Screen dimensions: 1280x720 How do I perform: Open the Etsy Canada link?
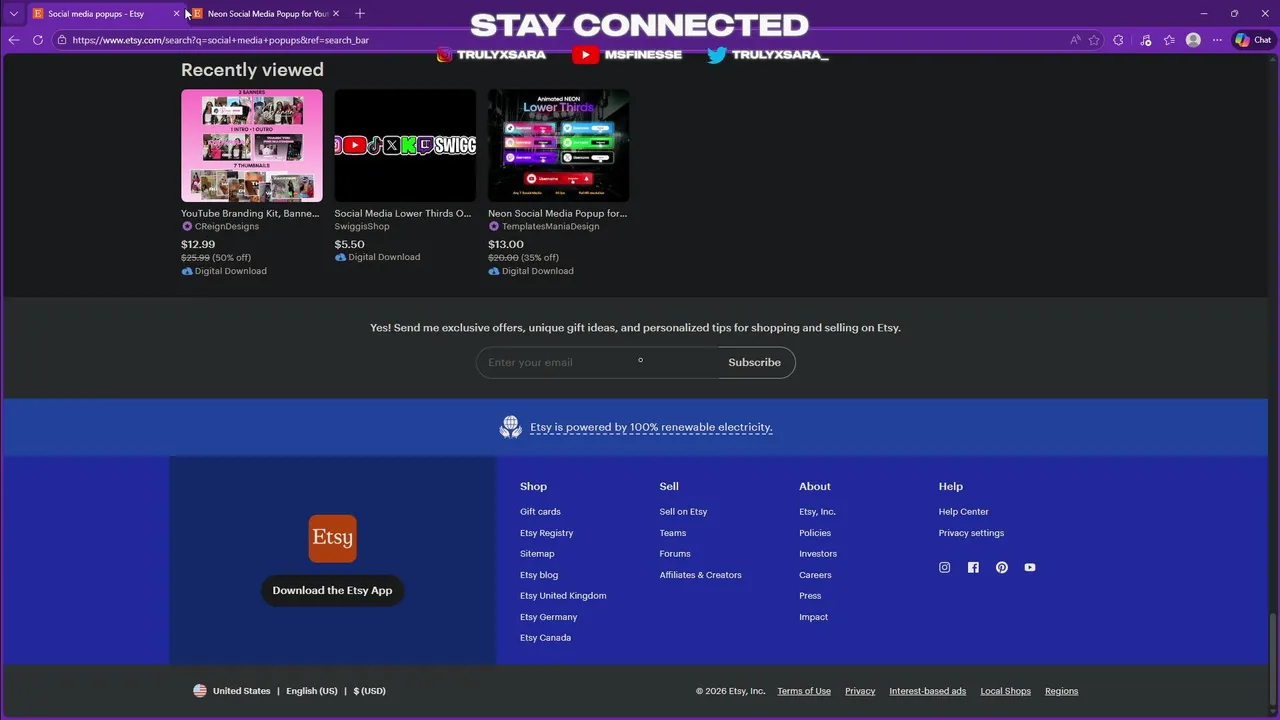click(x=546, y=638)
